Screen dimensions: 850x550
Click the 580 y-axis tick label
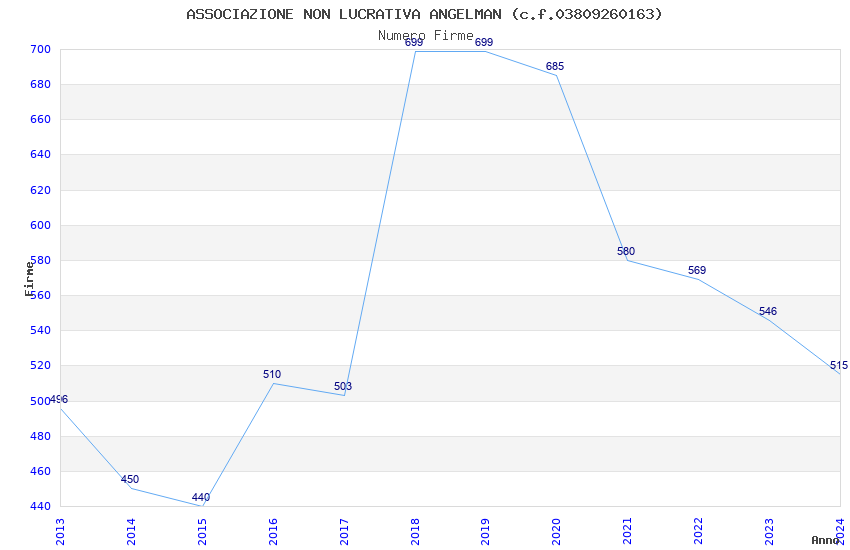[x=41, y=260]
